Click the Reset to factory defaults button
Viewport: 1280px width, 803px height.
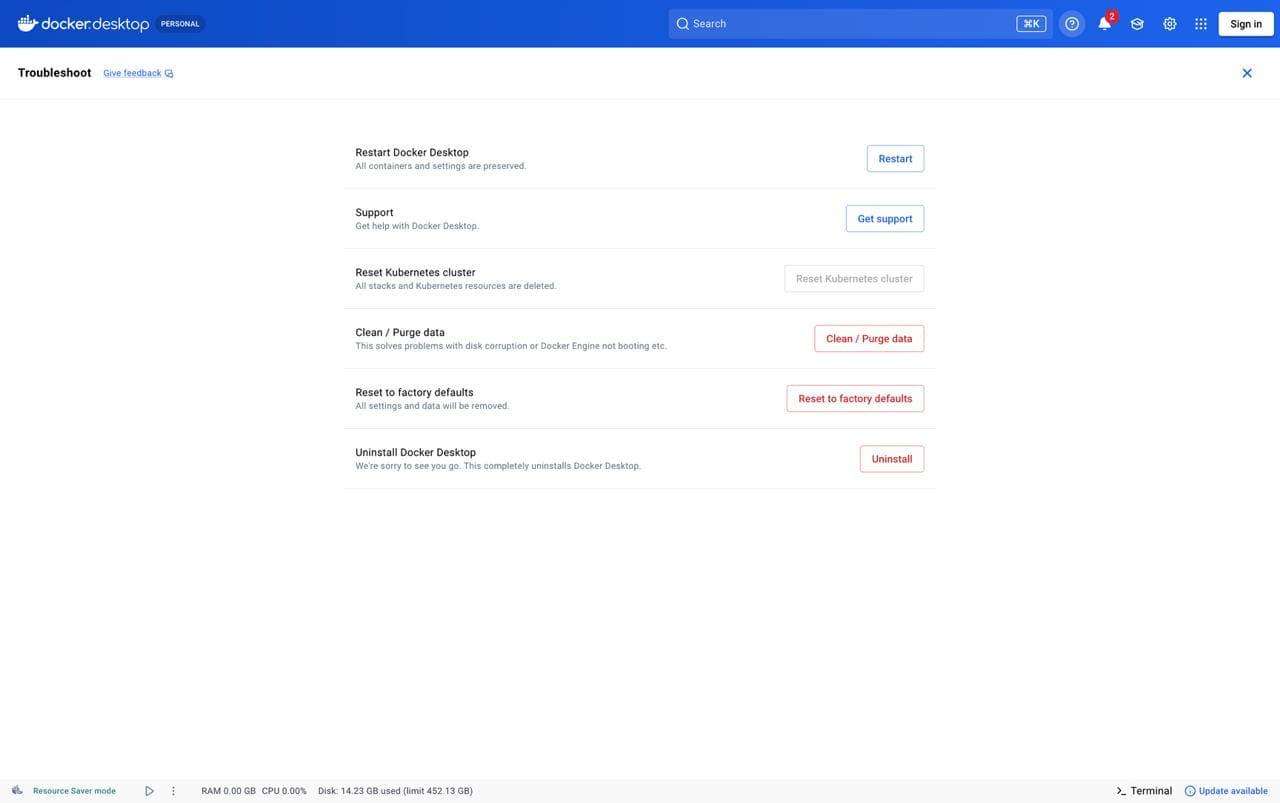[855, 399]
